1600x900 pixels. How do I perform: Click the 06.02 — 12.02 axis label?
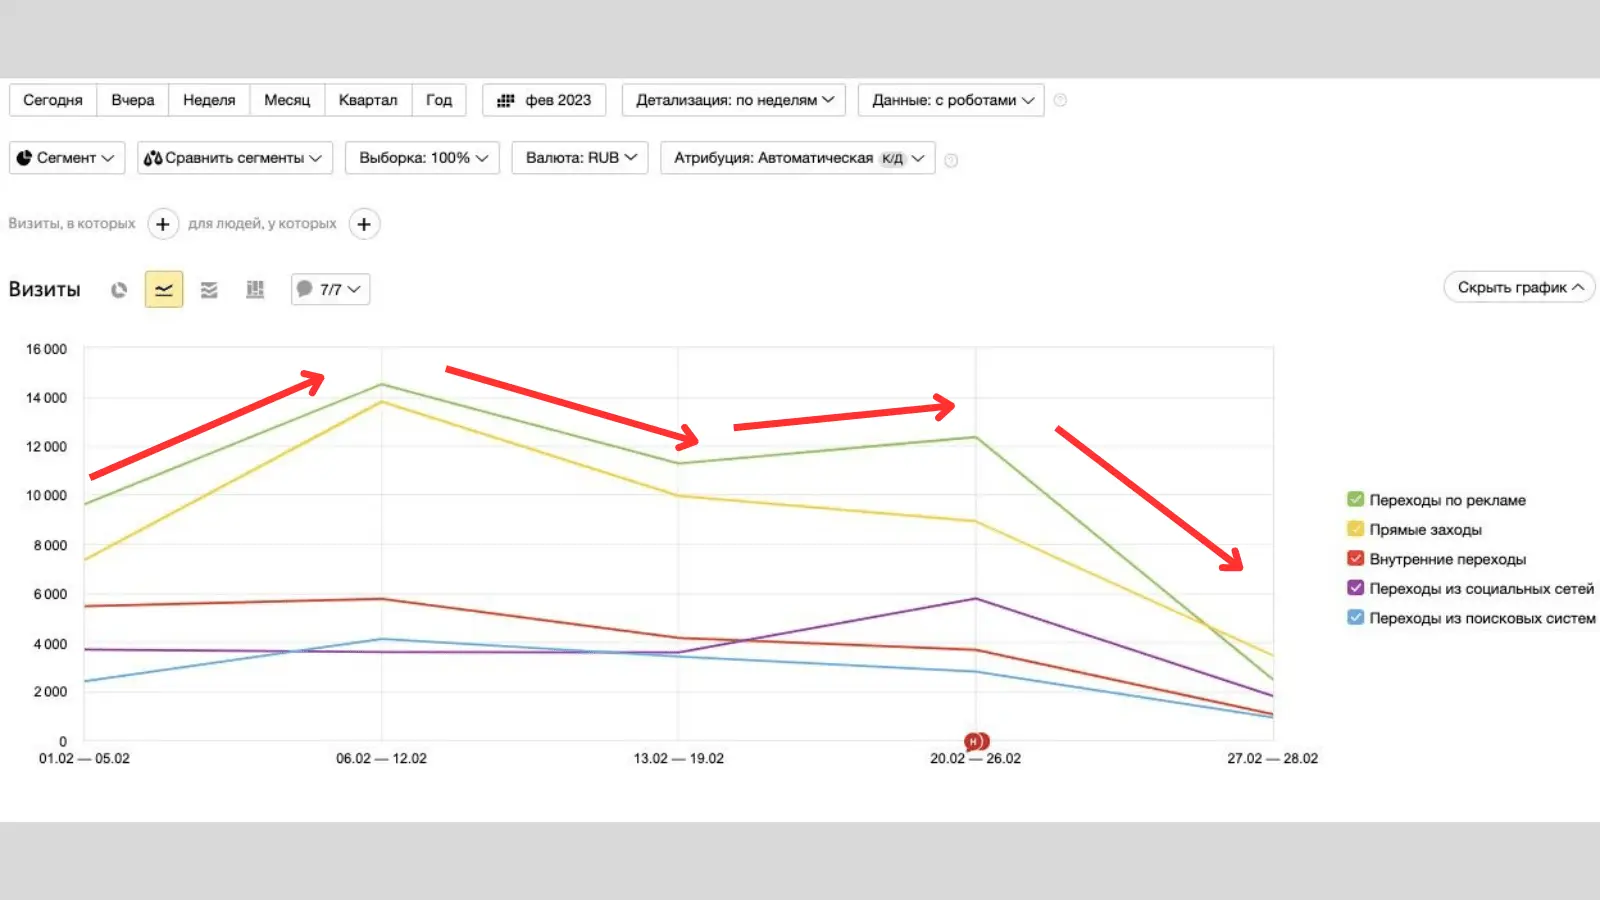click(381, 758)
